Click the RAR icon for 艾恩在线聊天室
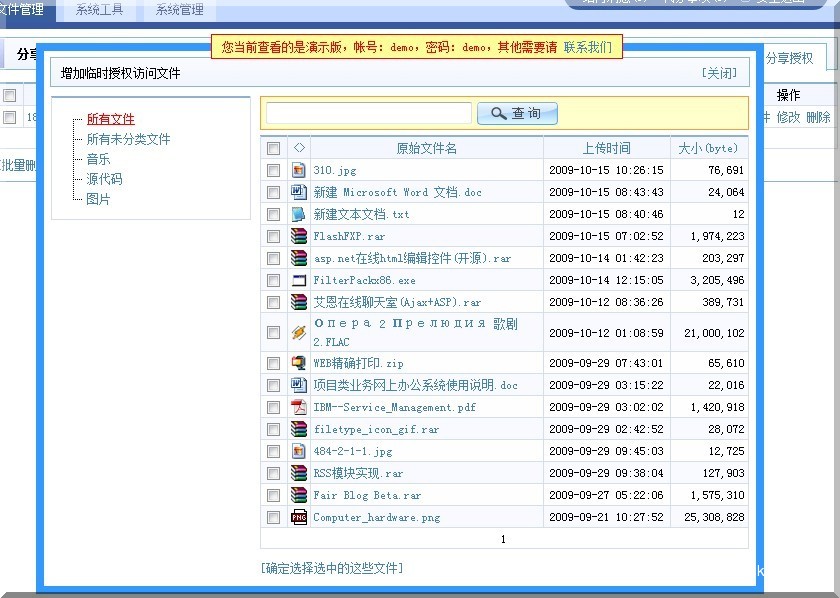 click(298, 302)
